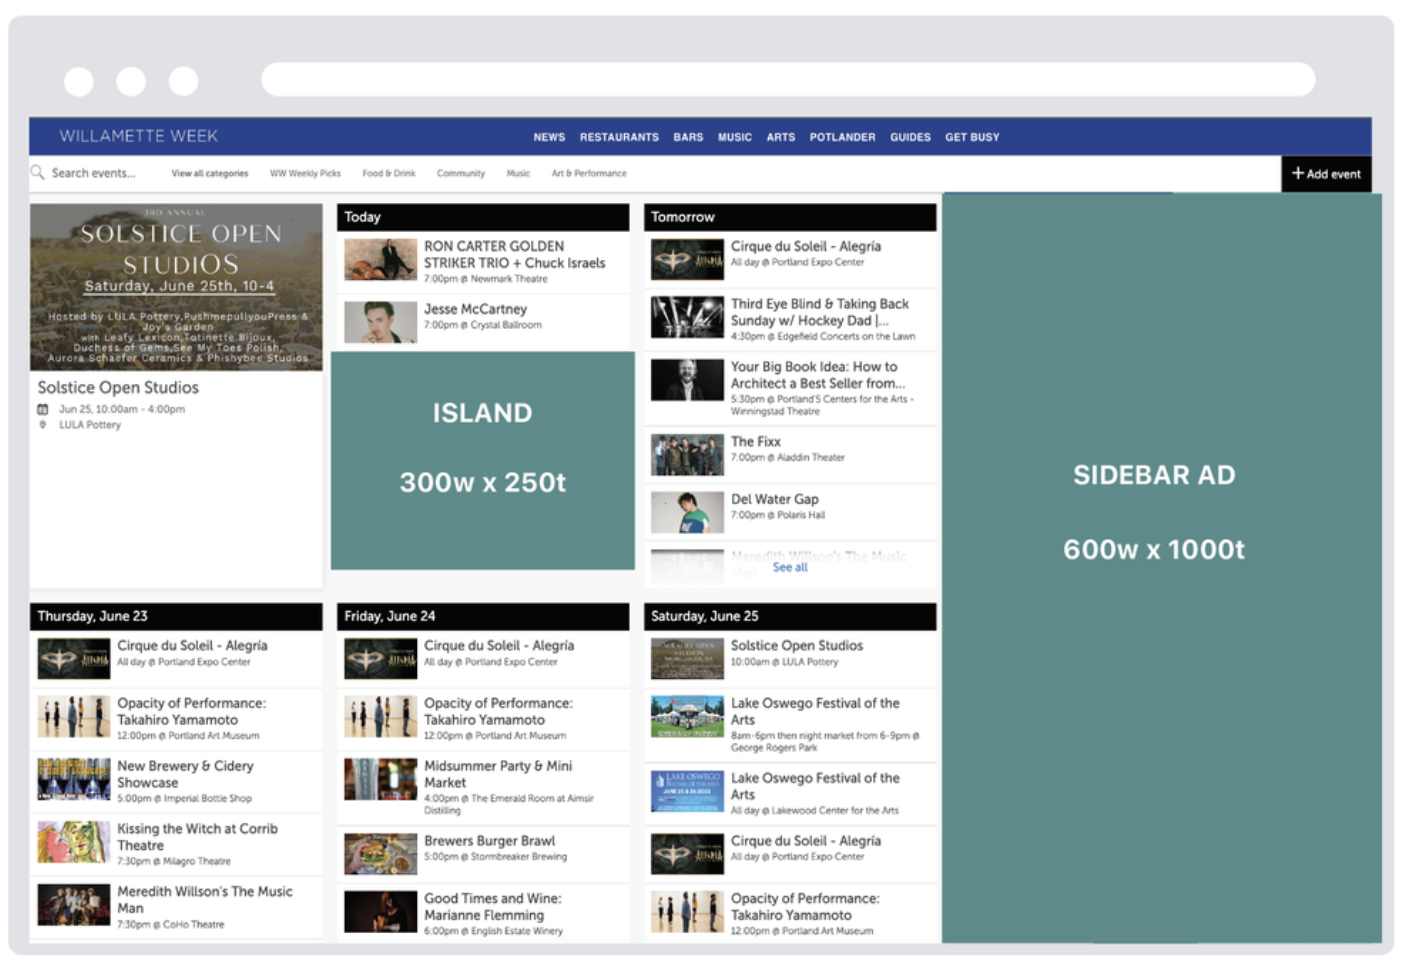Click the Today section header
Image resolution: width=1422 pixels, height=976 pixels.
pyautogui.click(x=483, y=217)
